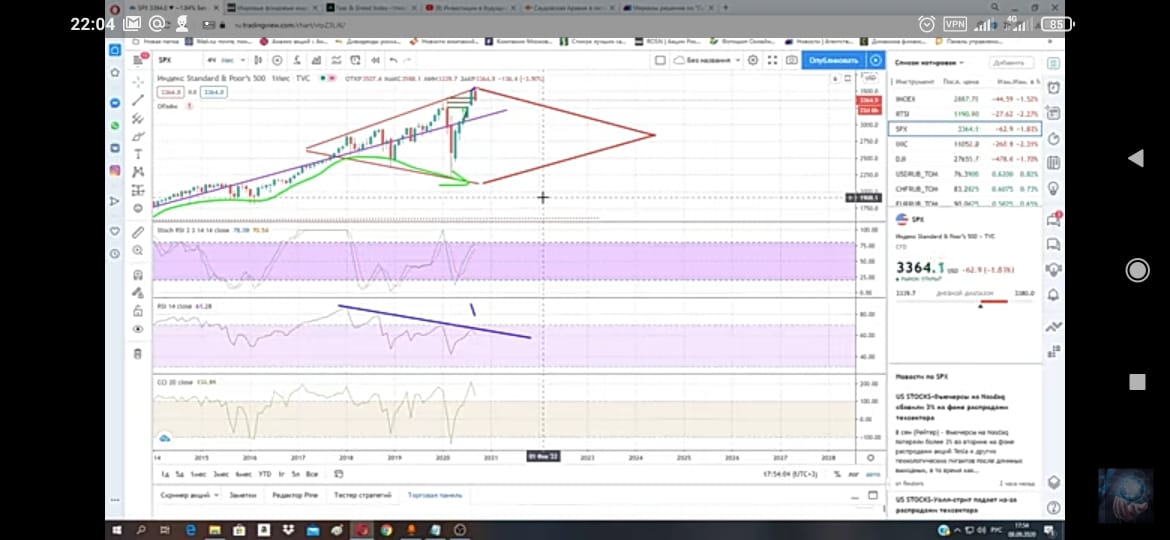This screenshot has height=540, width=1170.
Task: Toggle magnet mode for drawings
Action: tap(138, 275)
